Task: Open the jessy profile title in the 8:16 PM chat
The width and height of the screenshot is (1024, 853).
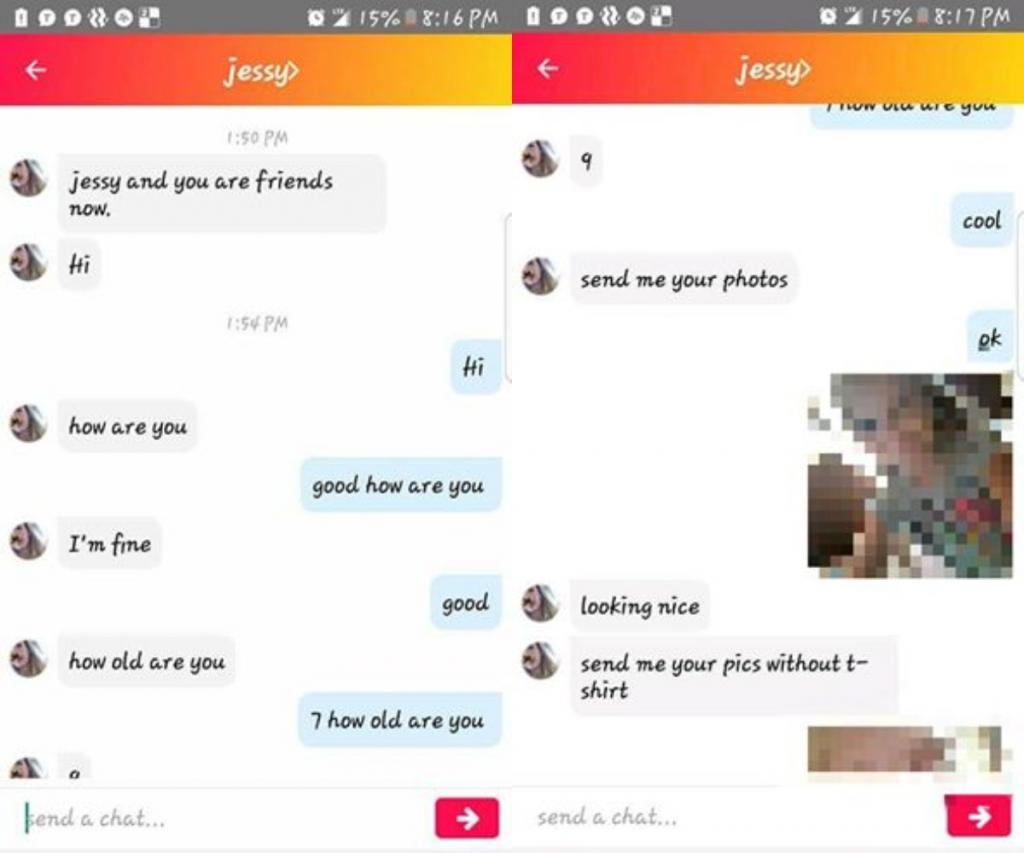Action: (x=261, y=71)
